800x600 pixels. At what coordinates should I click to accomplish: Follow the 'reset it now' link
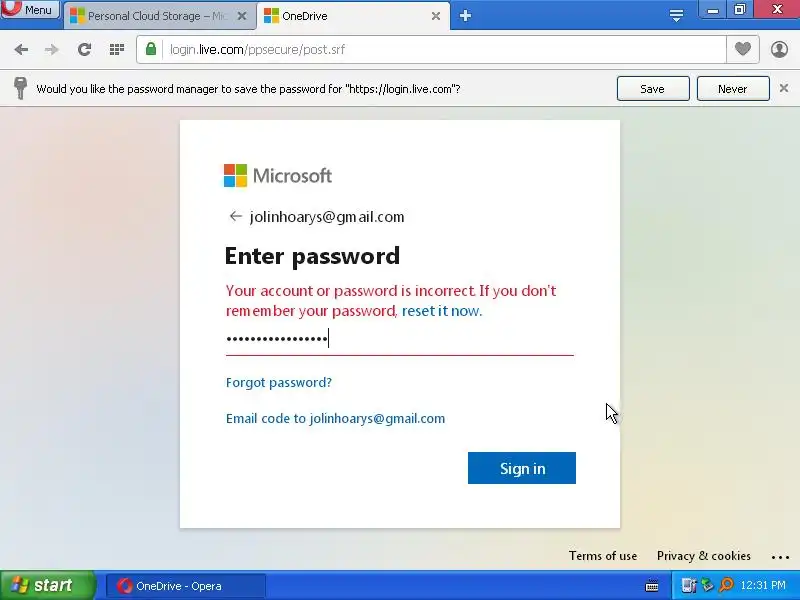tap(442, 311)
